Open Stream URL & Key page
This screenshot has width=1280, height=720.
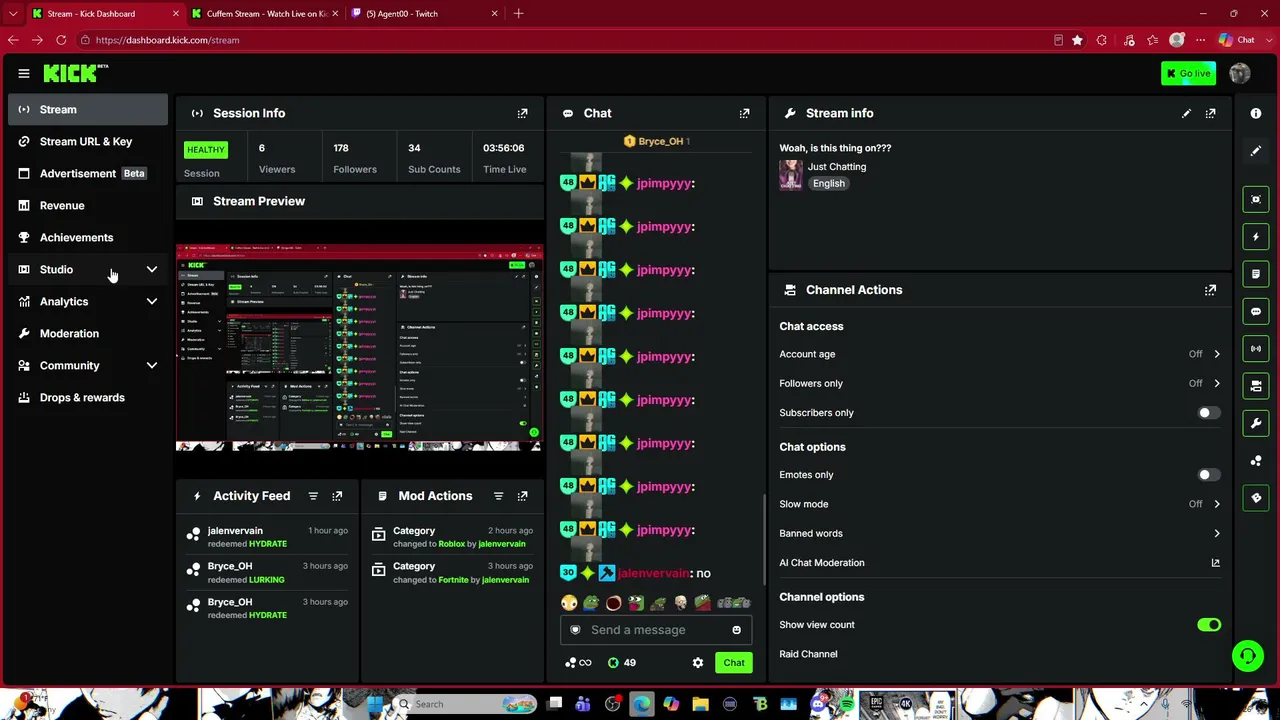coord(88,142)
